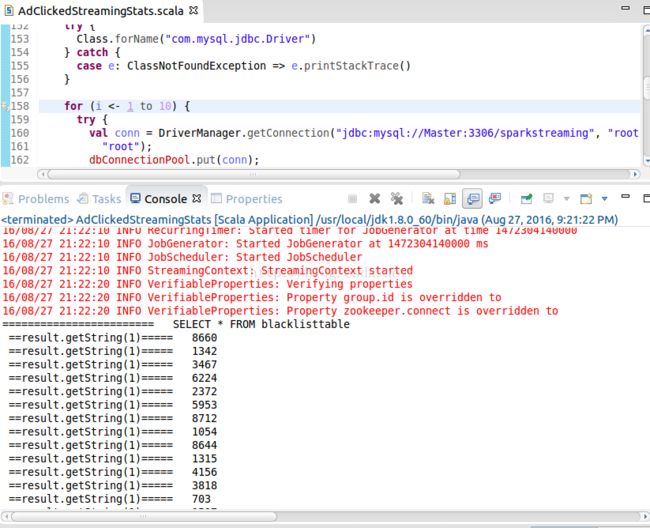Viewport: 650px width, 528px height.
Task: Click the jdbc:mysql://Master:3306/sparkstreaming string
Action: point(464,133)
